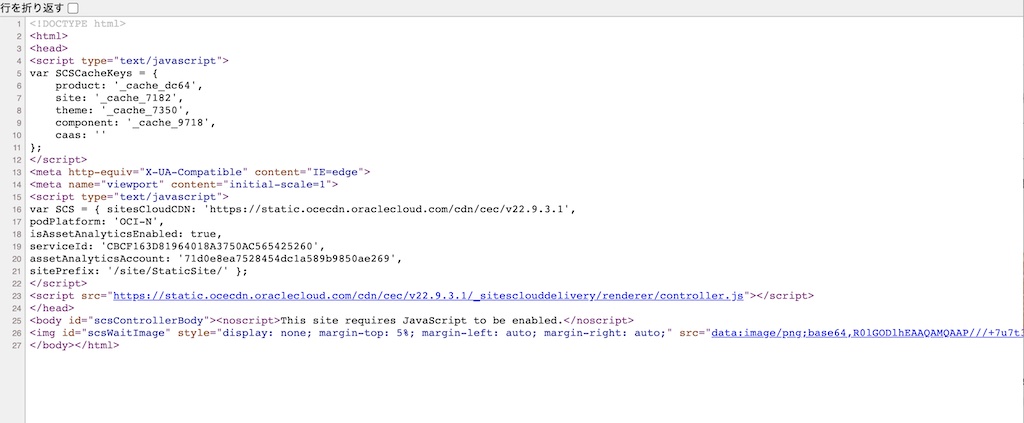Click line number 5 in the gutter
The image size is (1024, 423).
click(20, 73)
